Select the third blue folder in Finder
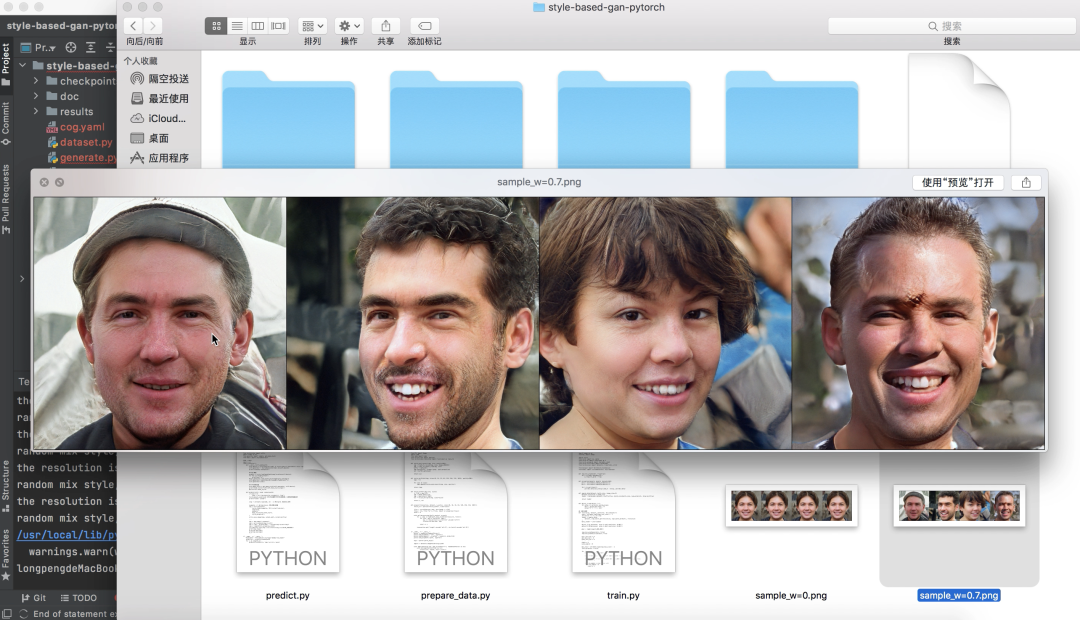 point(624,119)
